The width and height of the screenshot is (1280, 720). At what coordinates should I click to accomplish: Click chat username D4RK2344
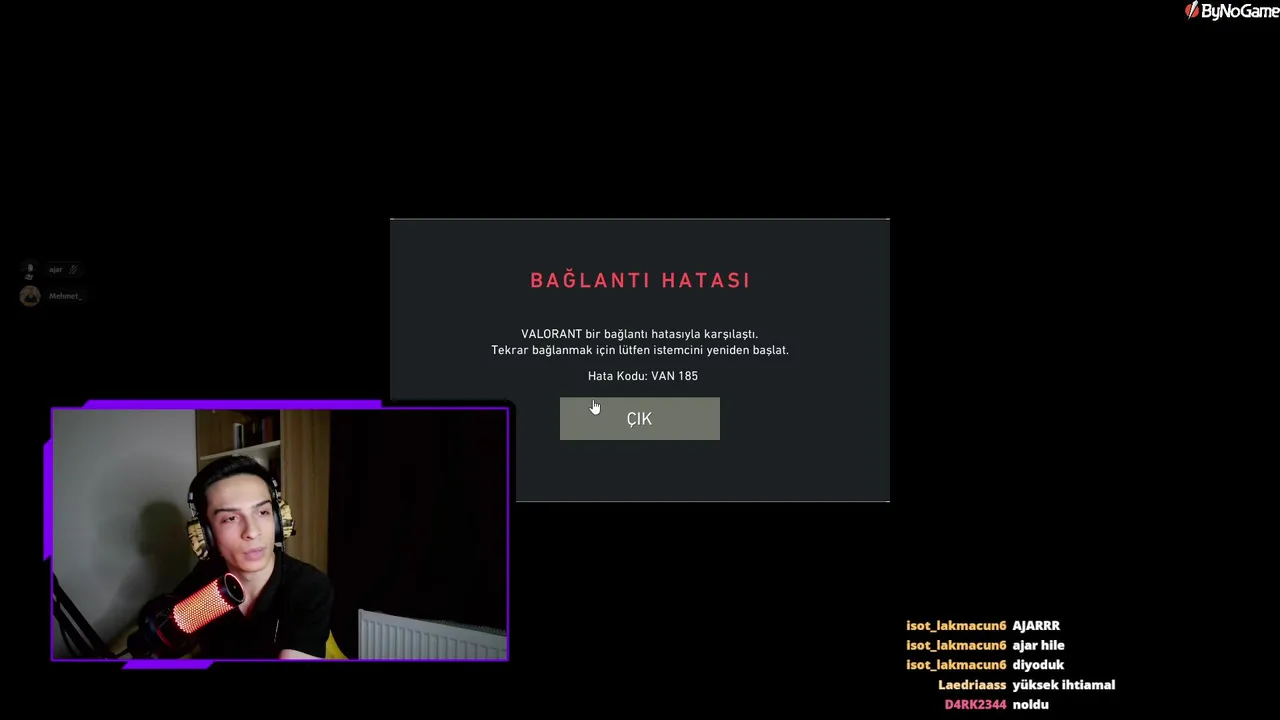tap(975, 705)
